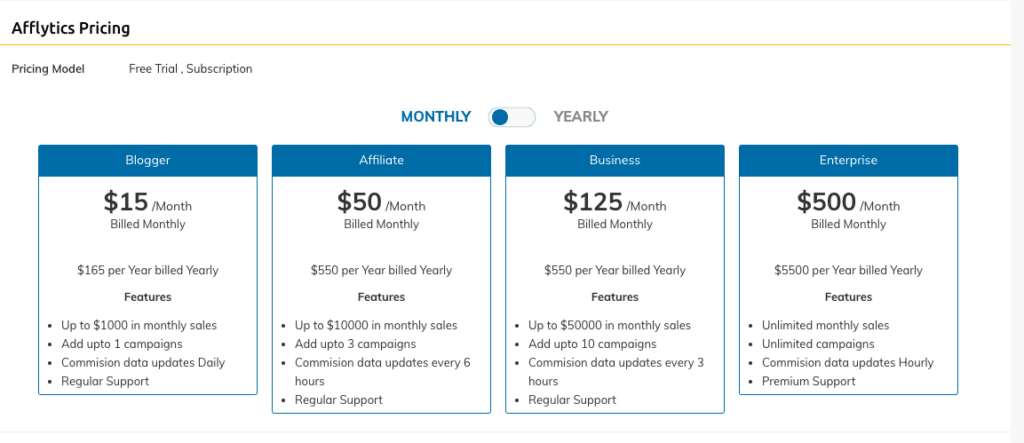Click the $50 /Month price
The image size is (1024, 443).
click(x=381, y=202)
